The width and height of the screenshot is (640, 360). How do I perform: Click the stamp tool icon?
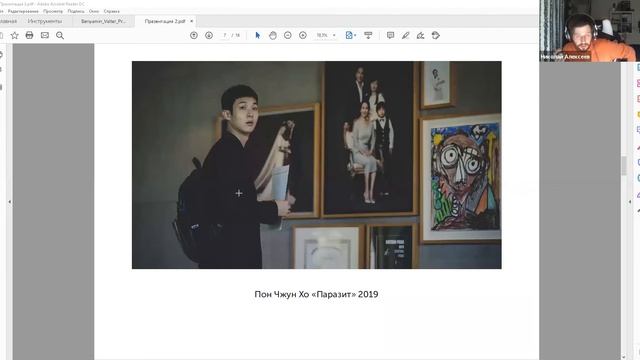[436, 36]
